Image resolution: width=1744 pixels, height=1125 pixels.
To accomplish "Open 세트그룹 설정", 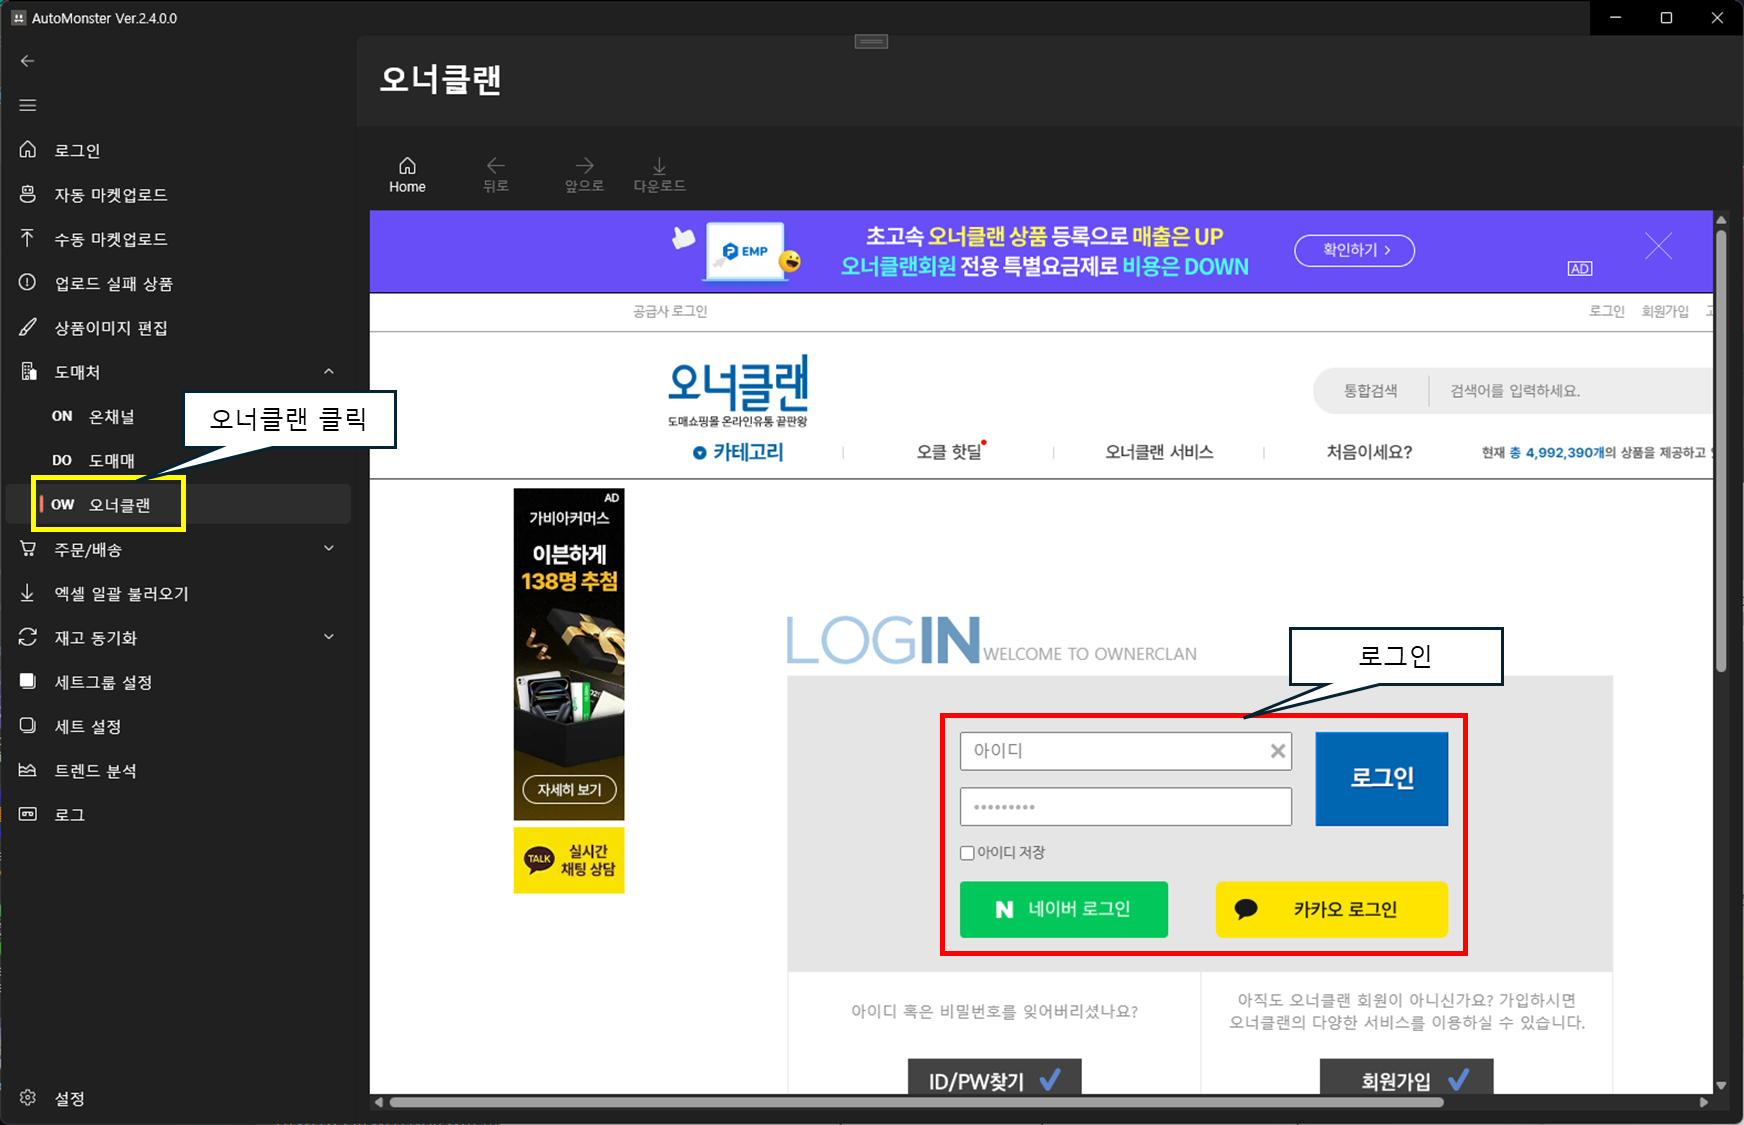I will (x=178, y=682).
